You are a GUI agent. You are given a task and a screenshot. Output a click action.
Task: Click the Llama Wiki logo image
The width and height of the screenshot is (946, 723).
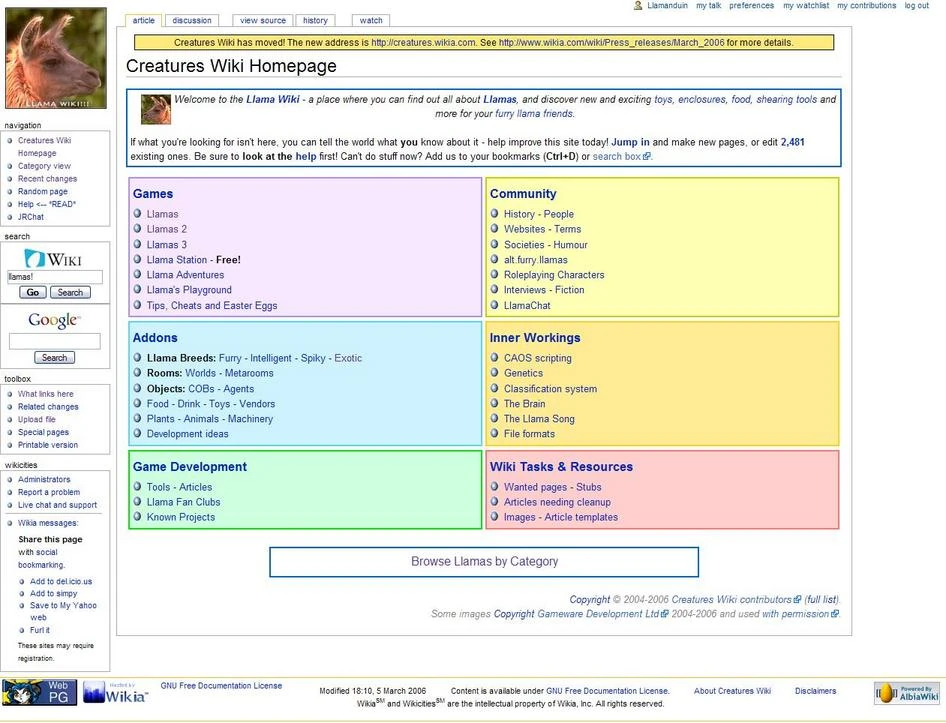click(55, 57)
